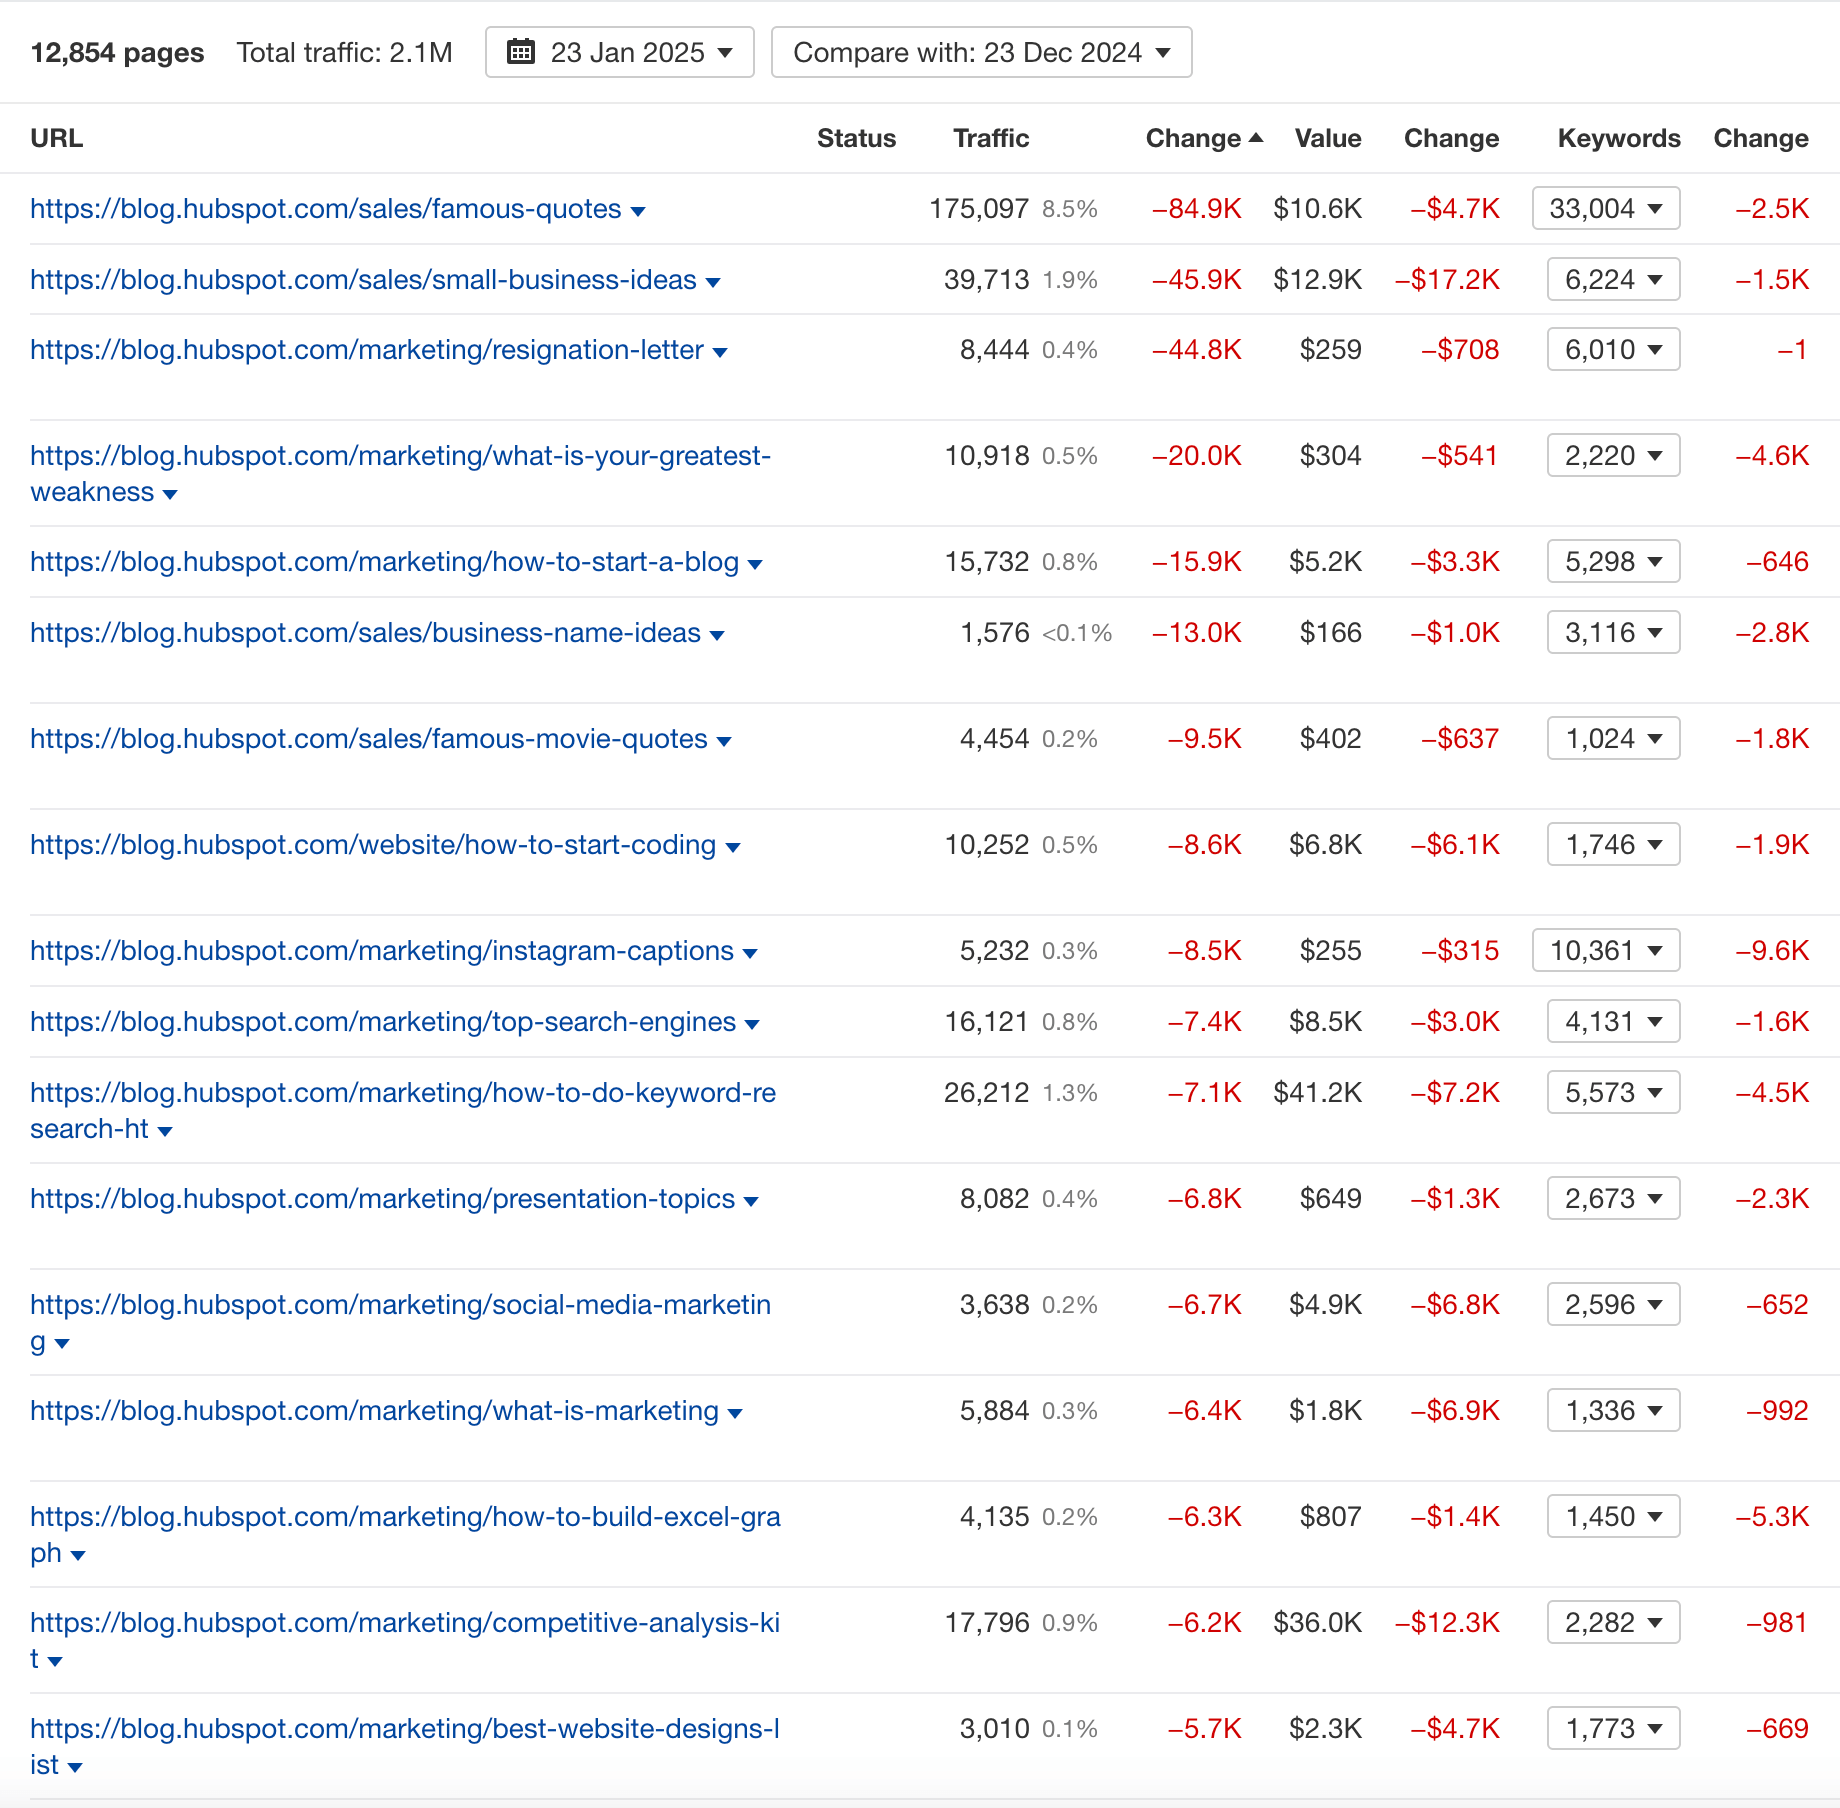Screen dimensions: 1840x1808
Task: Expand the 1,024 keywords dropdown
Action: 1613,738
